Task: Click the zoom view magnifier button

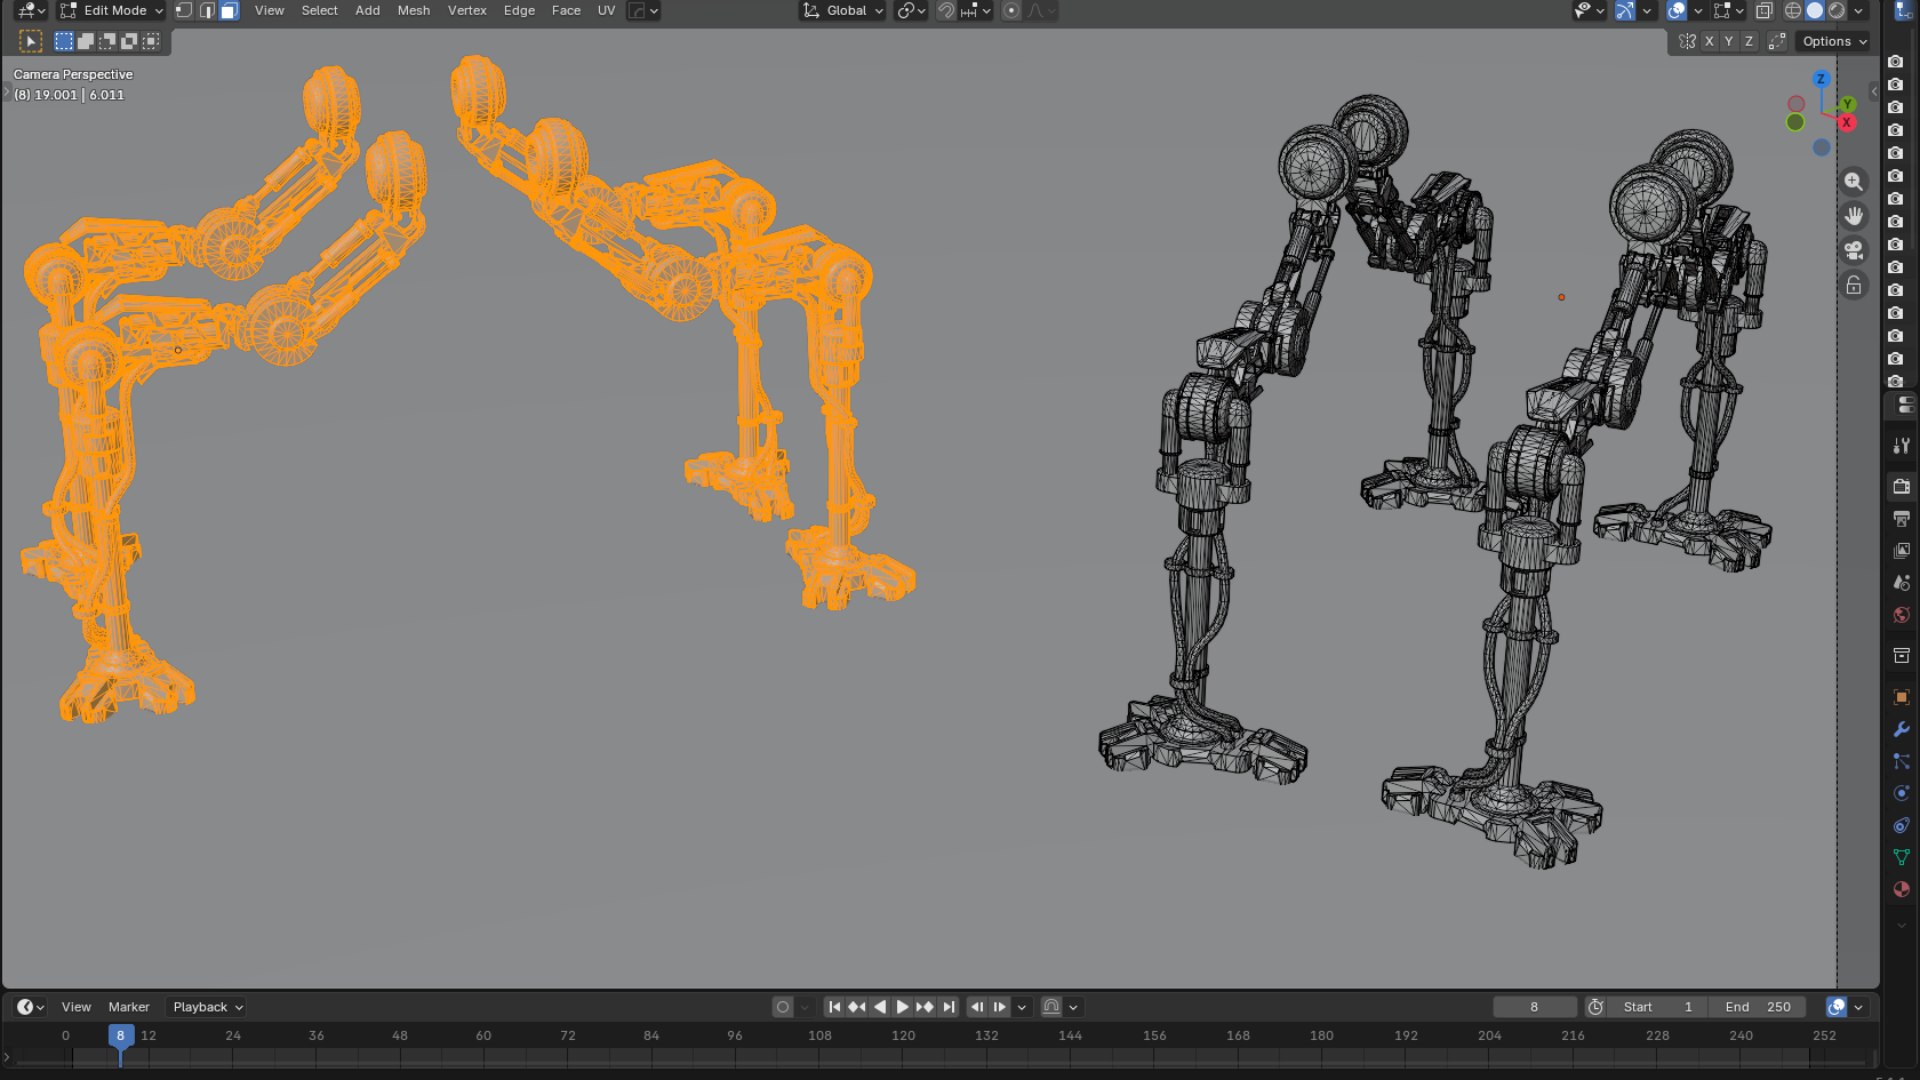Action: coord(1854,182)
